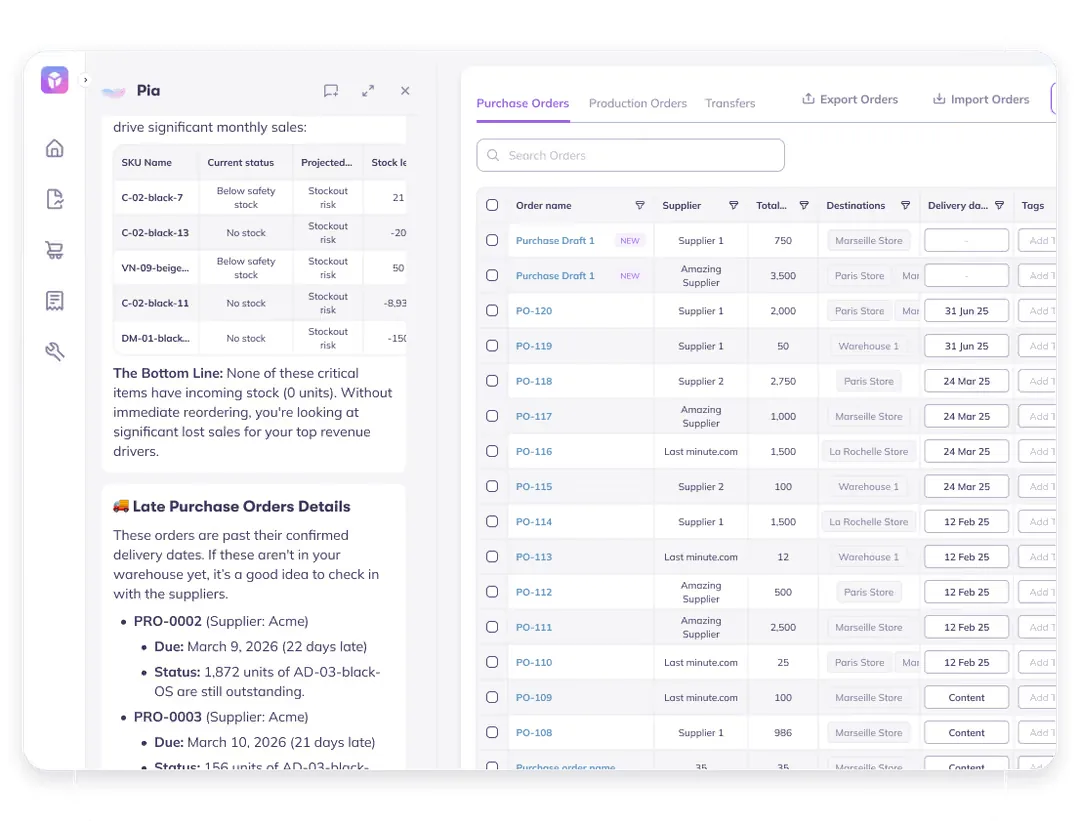Click the Import Orders button
Screen dimensions: 1080x821
pyautogui.click(x=981, y=99)
